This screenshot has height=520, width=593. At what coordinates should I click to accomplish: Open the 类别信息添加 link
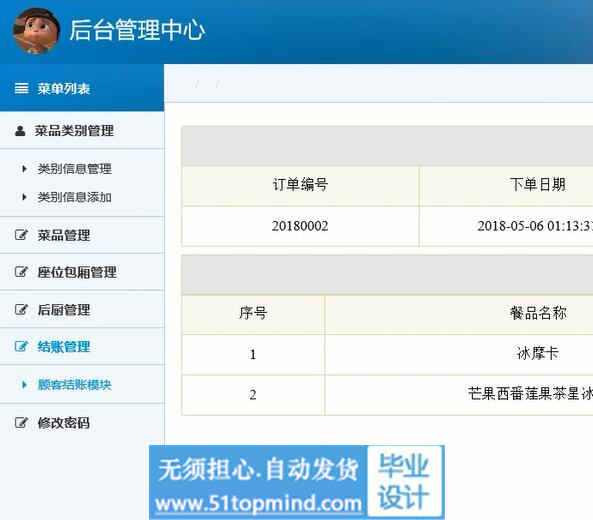[x=74, y=197]
